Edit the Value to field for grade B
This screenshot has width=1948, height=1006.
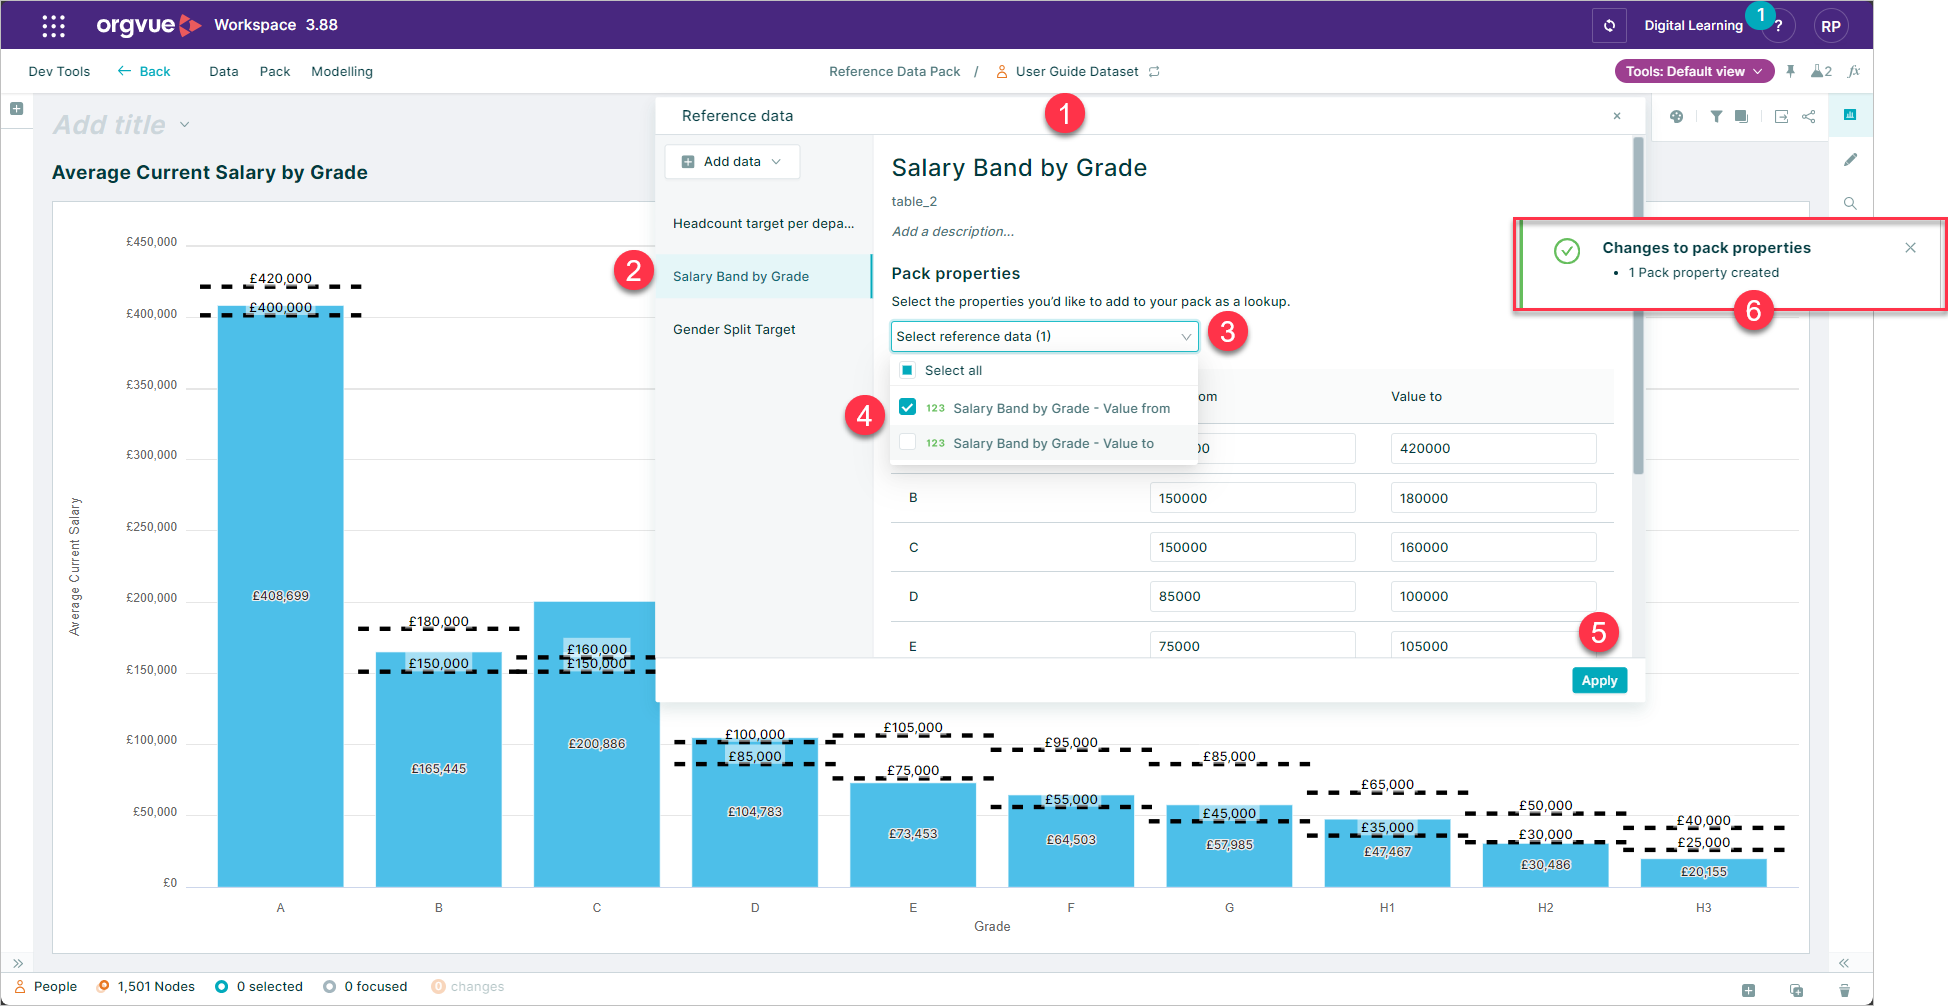tap(1493, 497)
